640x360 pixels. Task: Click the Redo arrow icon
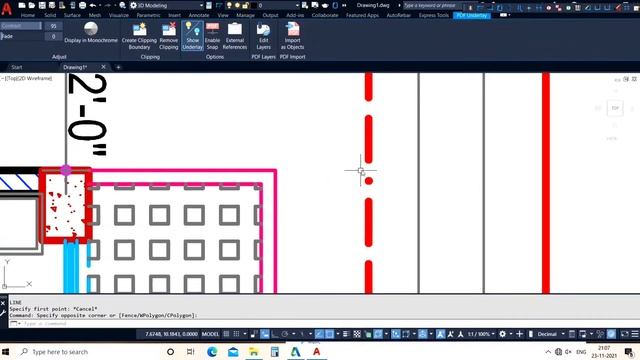click(x=108, y=5)
